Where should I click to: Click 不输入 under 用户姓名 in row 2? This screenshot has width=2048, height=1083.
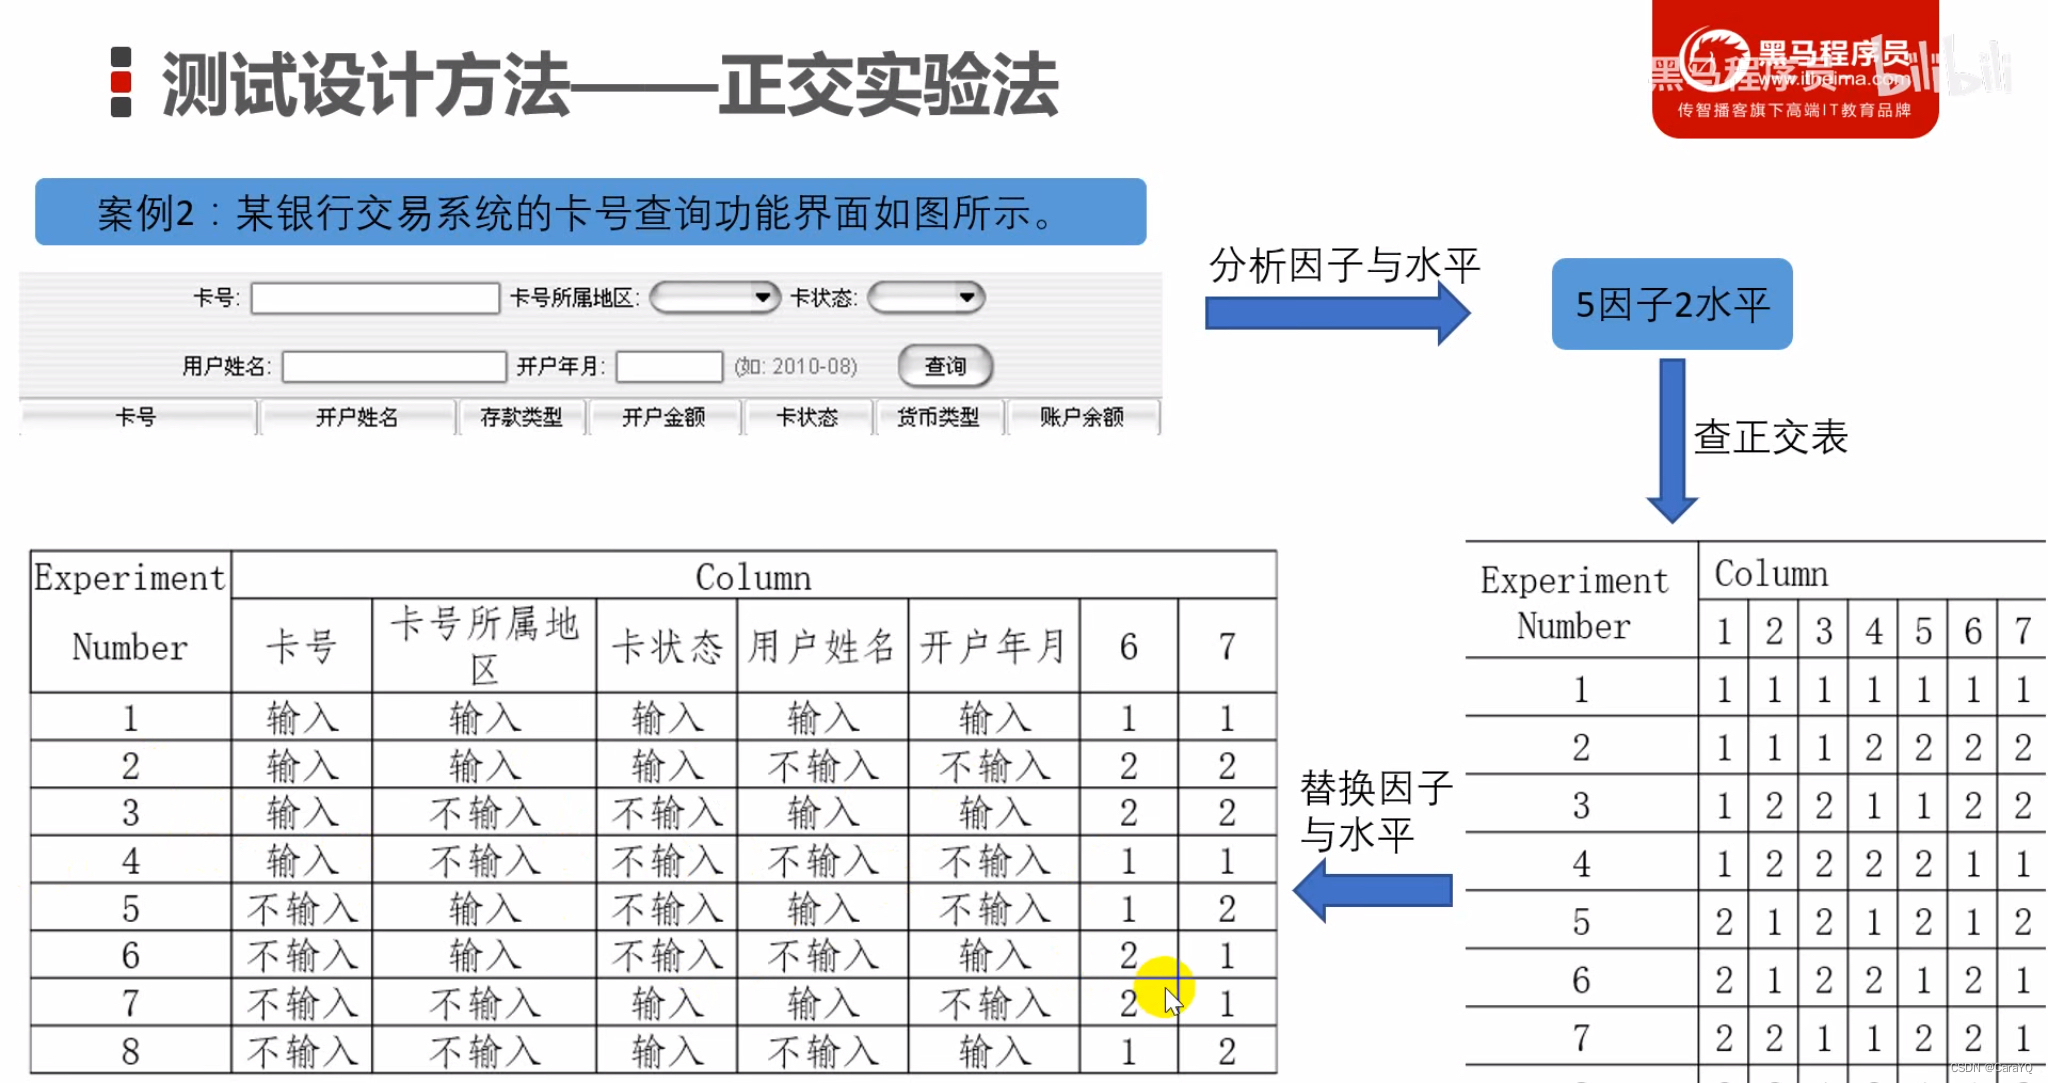tap(823, 767)
